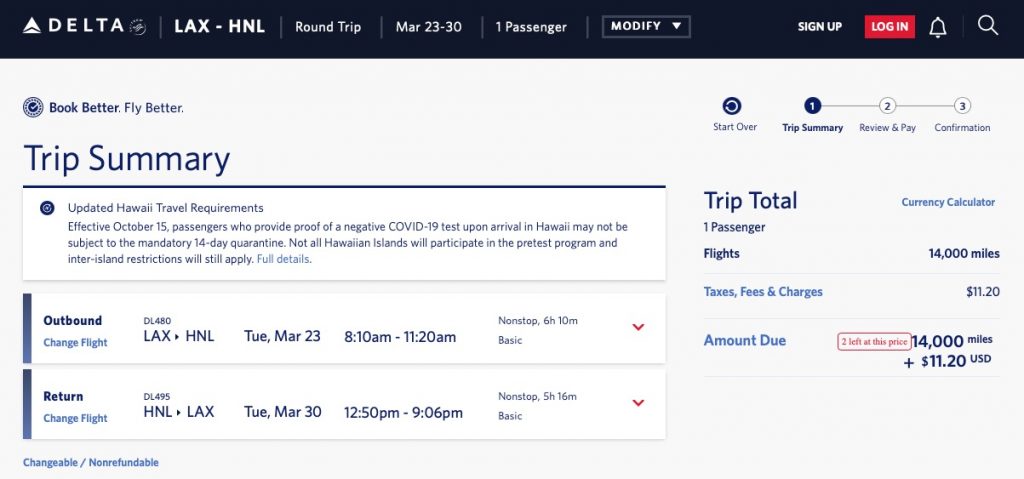Click Changeable / Nonrefundable link
This screenshot has height=479, width=1024.
coord(91,463)
